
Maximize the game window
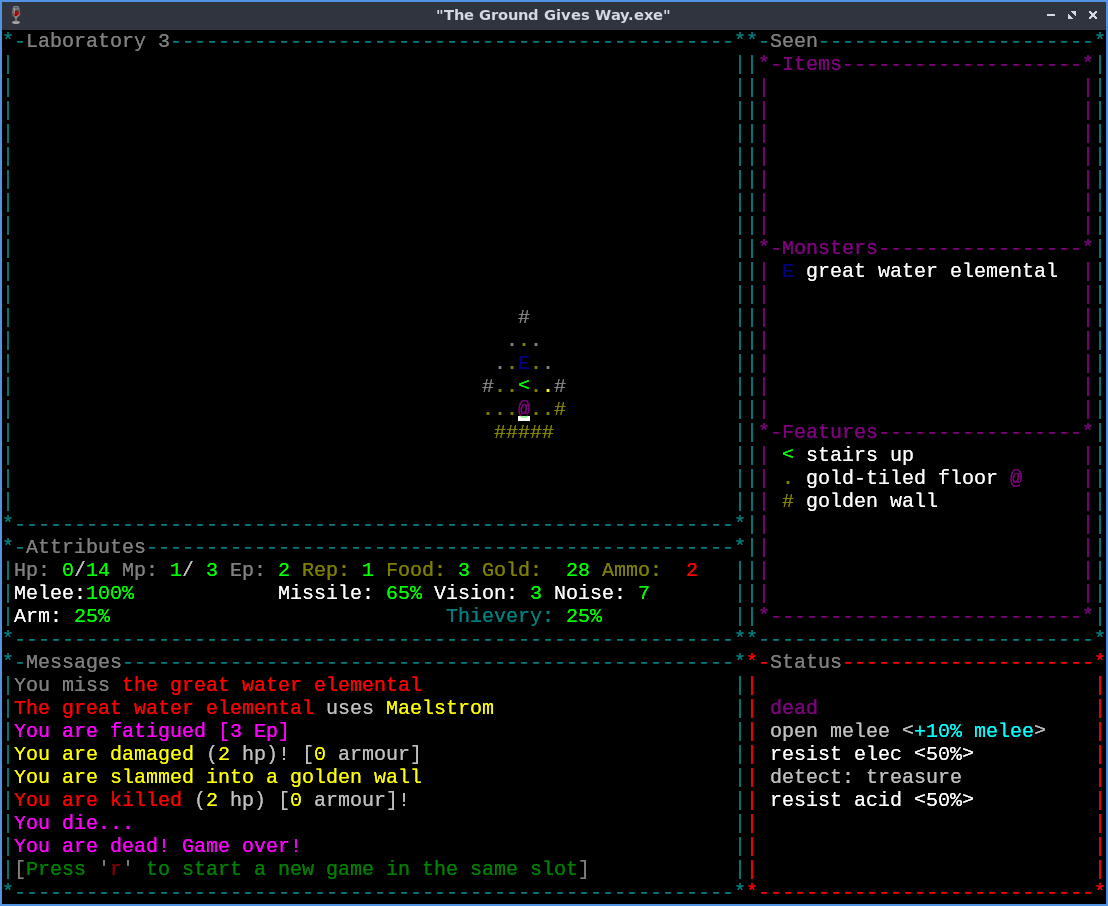click(1072, 15)
